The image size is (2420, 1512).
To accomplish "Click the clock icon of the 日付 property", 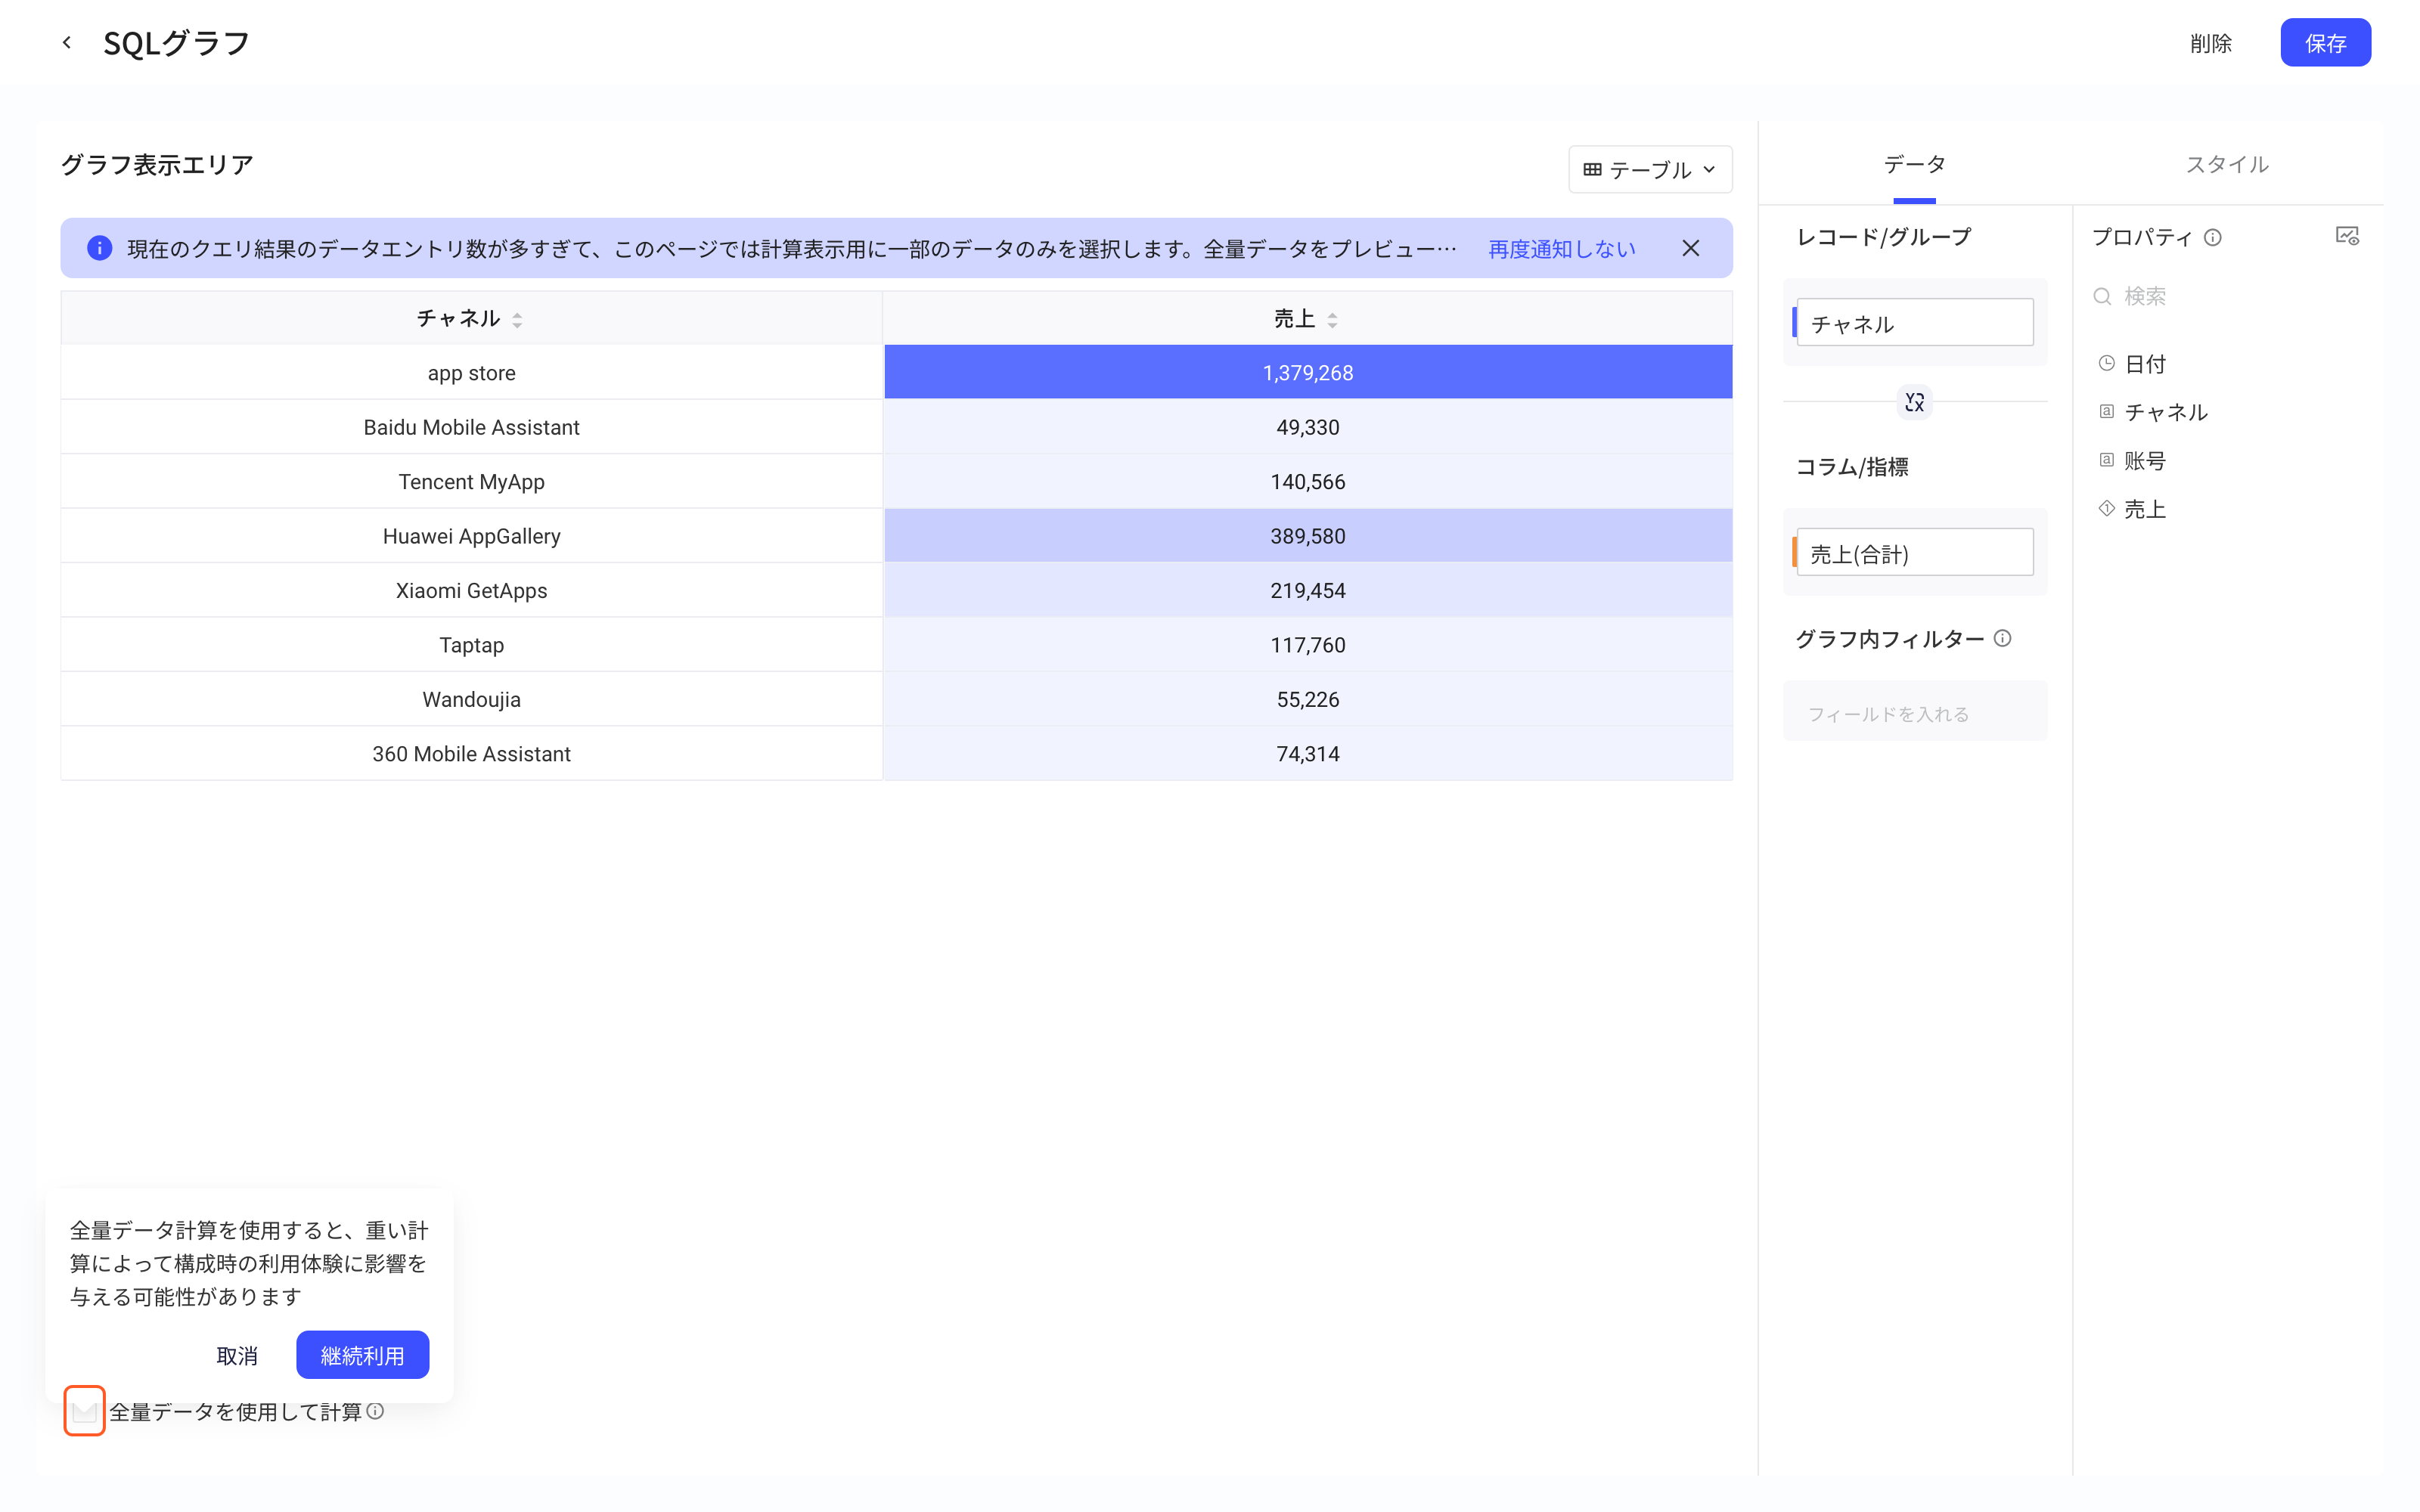I will [x=2106, y=363].
